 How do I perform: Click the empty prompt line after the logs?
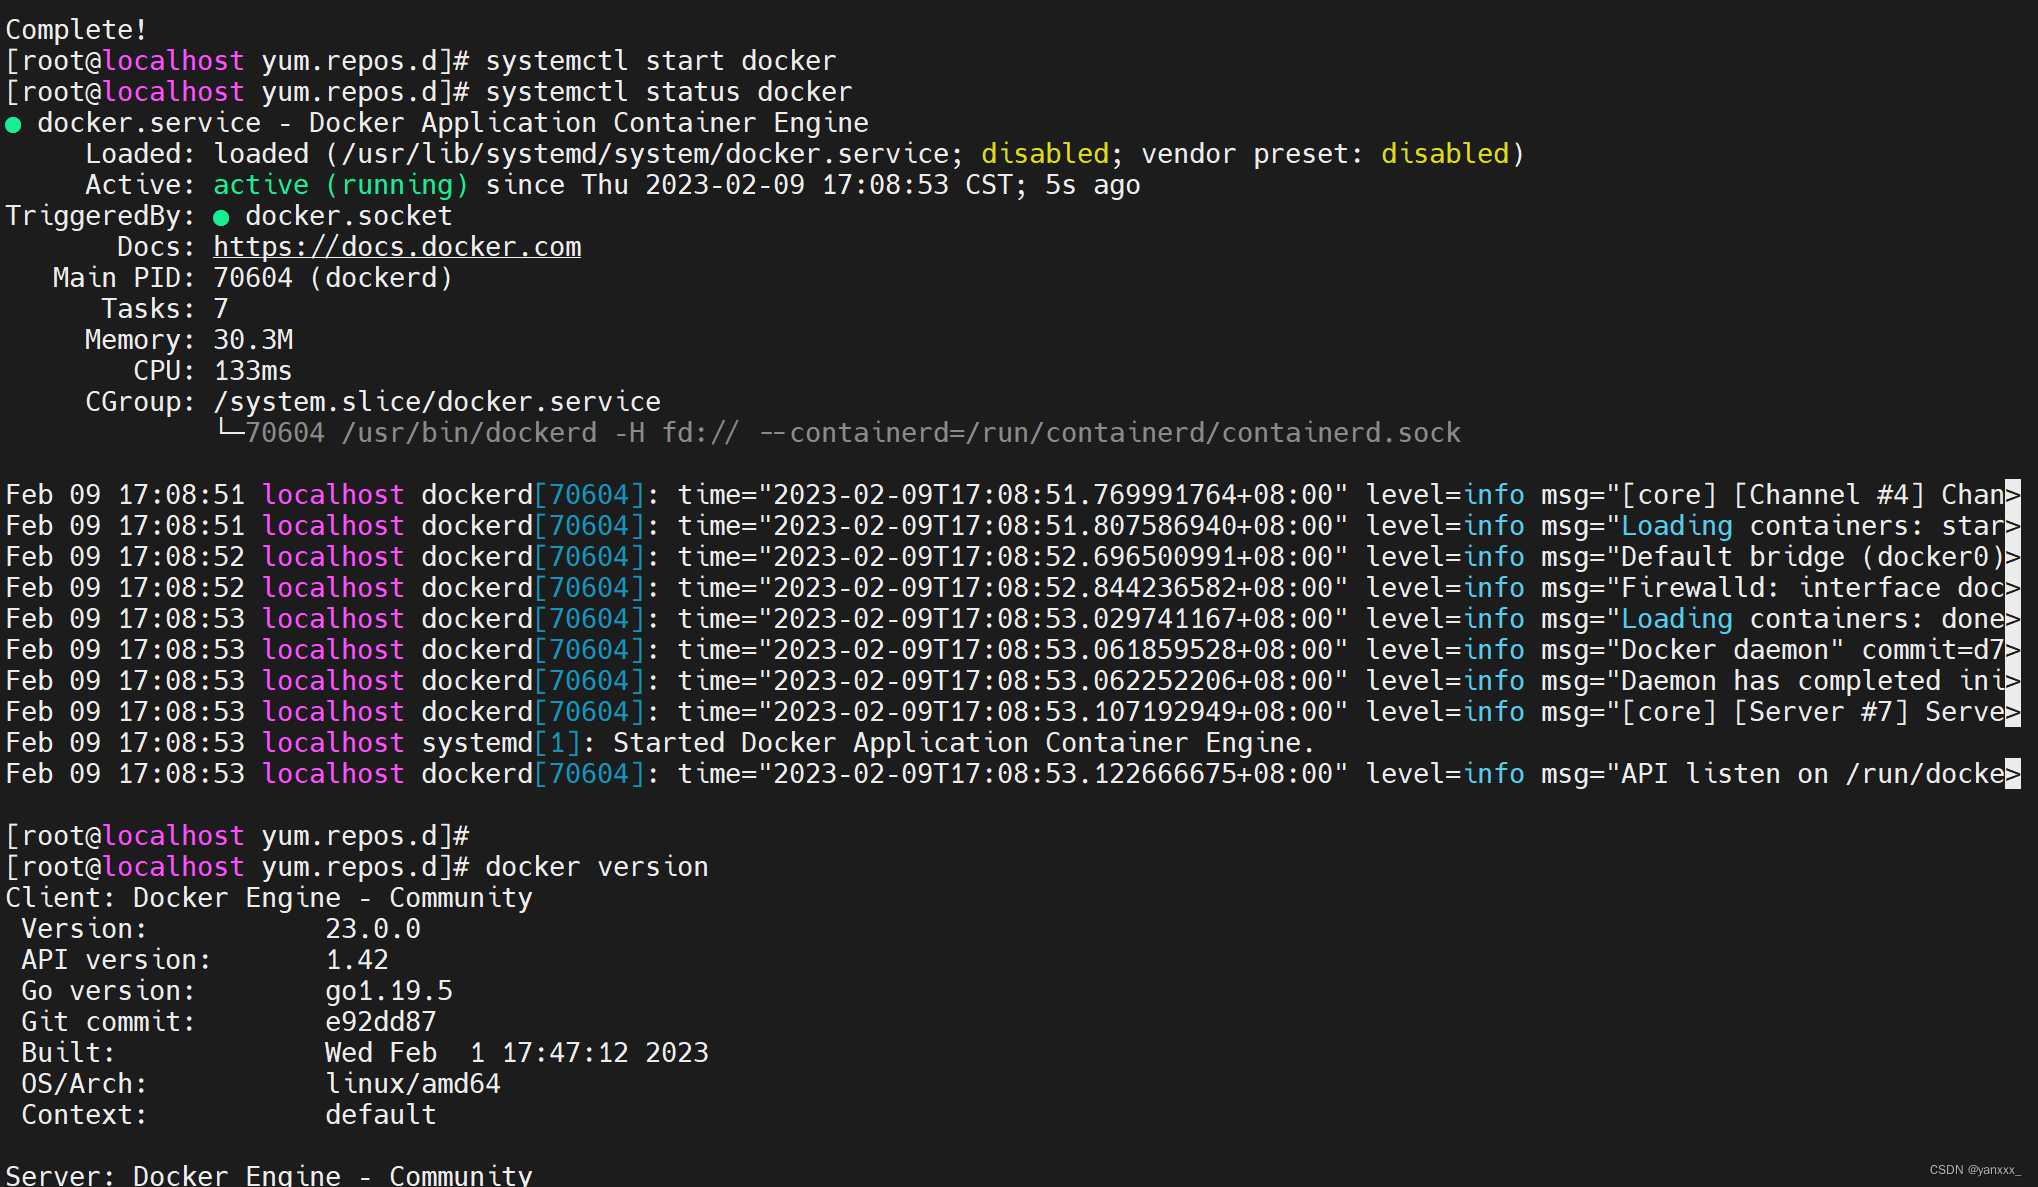click(x=237, y=836)
